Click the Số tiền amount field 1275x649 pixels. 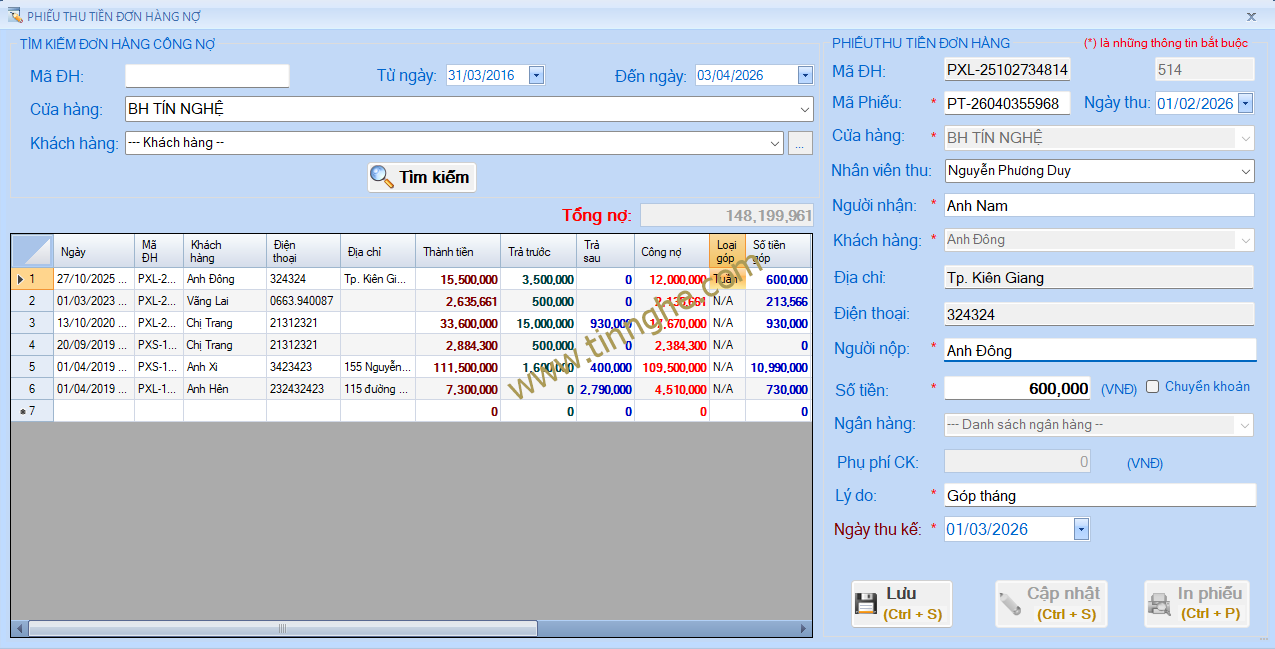click(1019, 389)
